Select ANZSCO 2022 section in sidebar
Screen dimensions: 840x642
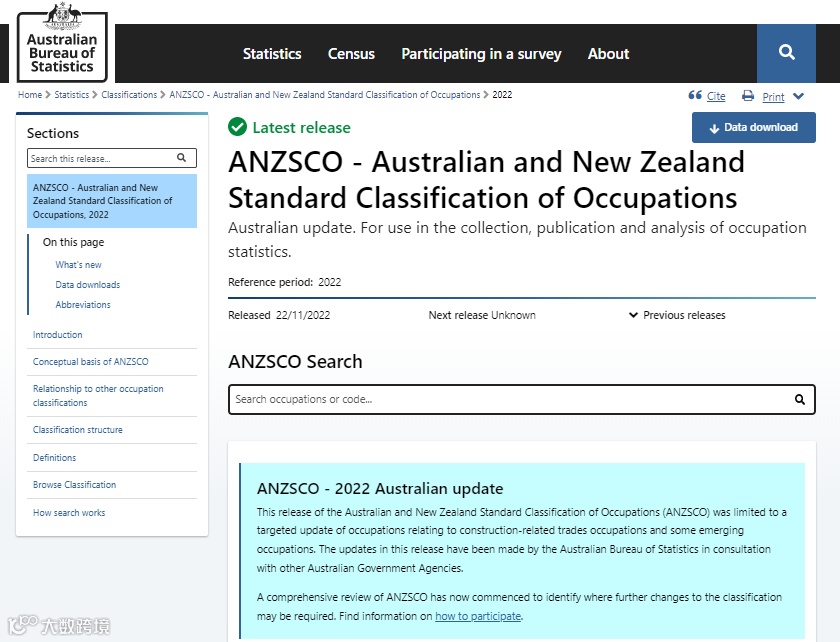click(x=112, y=201)
